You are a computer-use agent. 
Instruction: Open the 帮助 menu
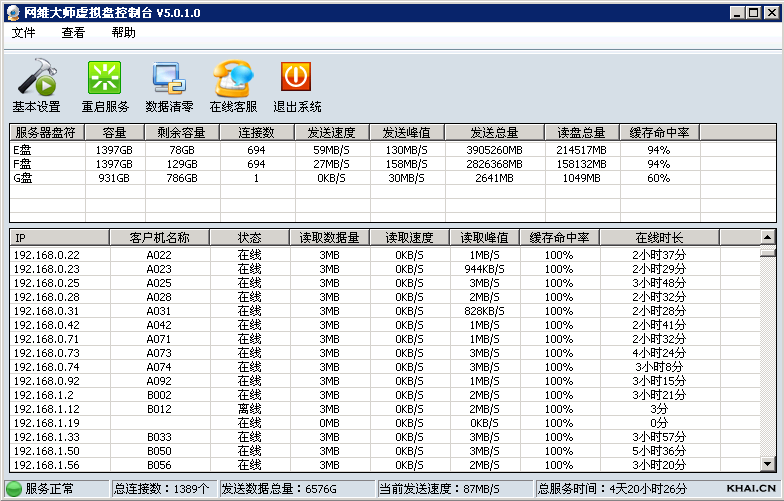123,33
